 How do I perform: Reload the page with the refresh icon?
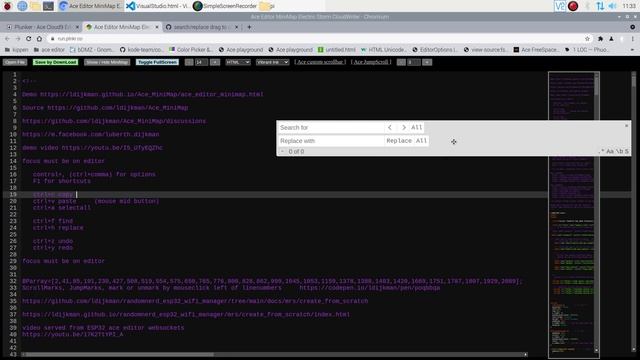[29, 38]
